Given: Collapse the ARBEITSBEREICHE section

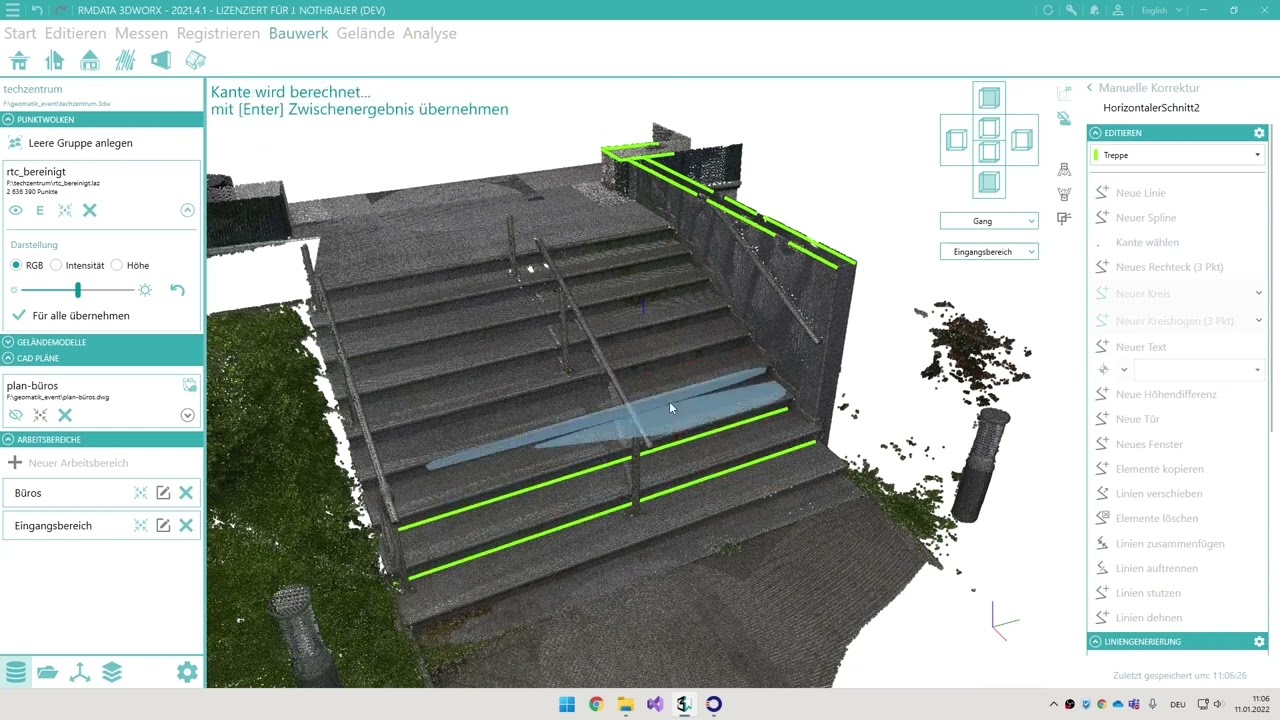Looking at the screenshot, I should 8,439.
